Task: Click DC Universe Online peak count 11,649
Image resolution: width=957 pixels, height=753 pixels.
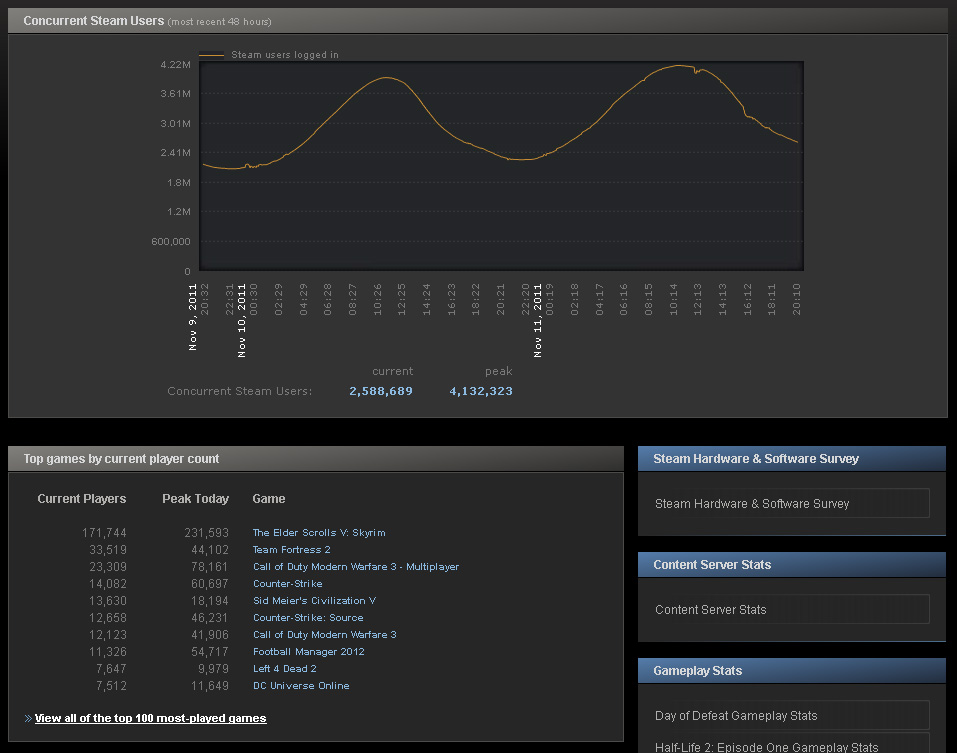Action: [x=210, y=686]
